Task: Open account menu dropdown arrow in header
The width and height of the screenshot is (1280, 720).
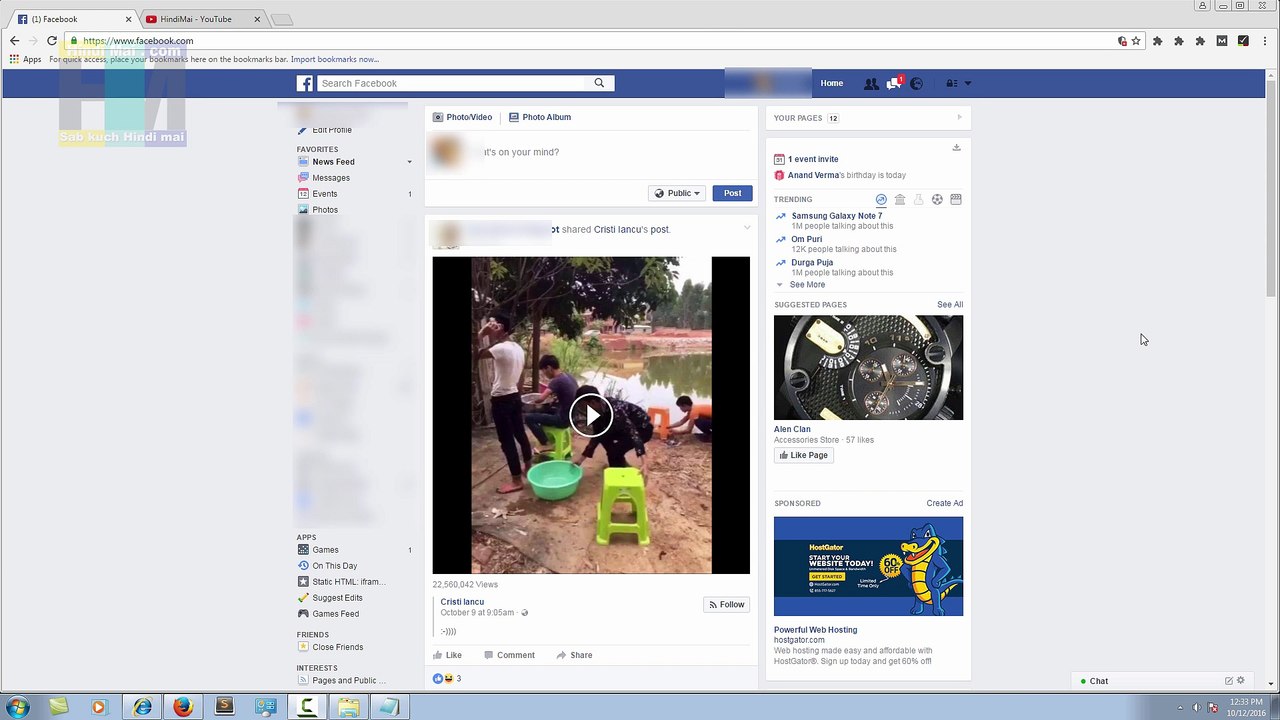Action: [968, 84]
